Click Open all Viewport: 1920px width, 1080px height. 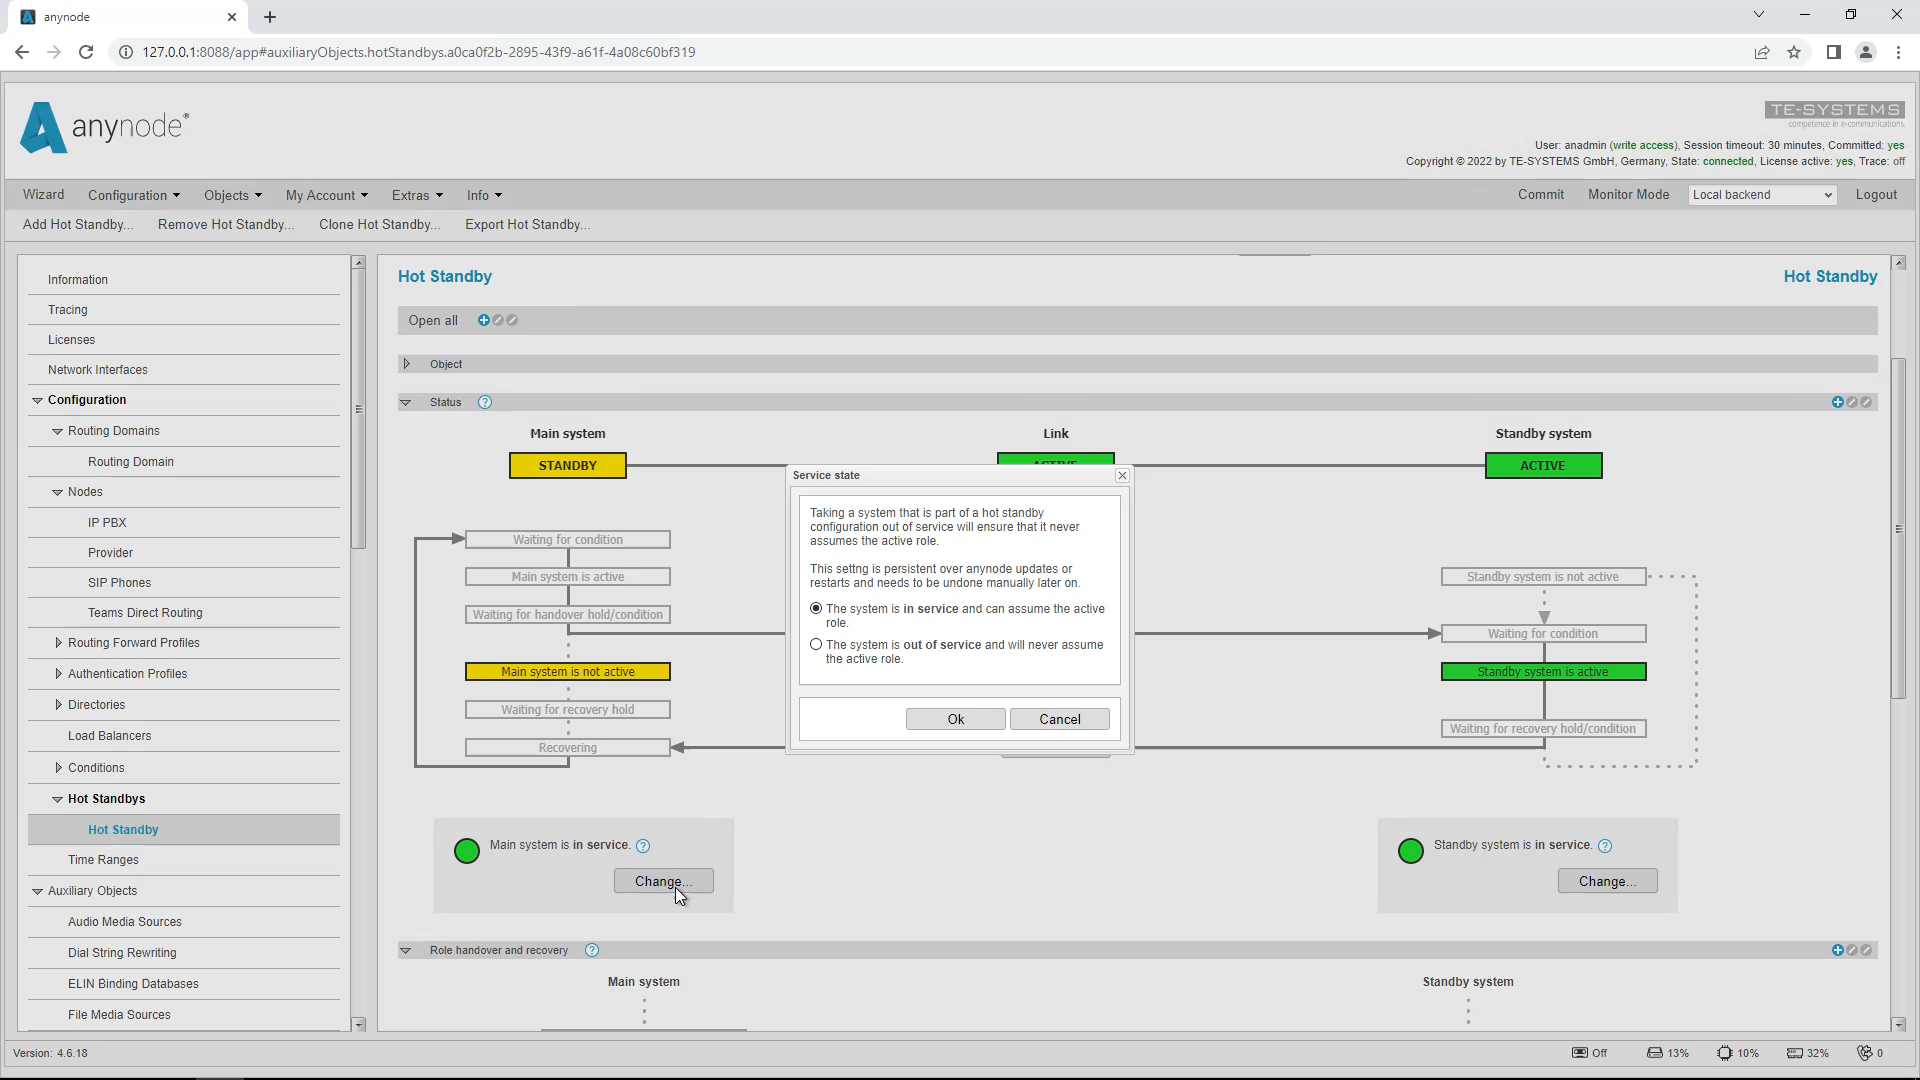(x=433, y=320)
